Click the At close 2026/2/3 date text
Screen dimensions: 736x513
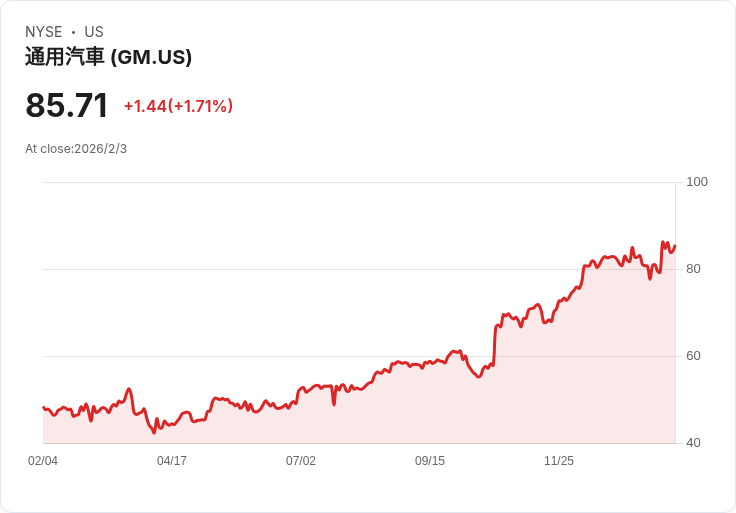click(x=76, y=149)
